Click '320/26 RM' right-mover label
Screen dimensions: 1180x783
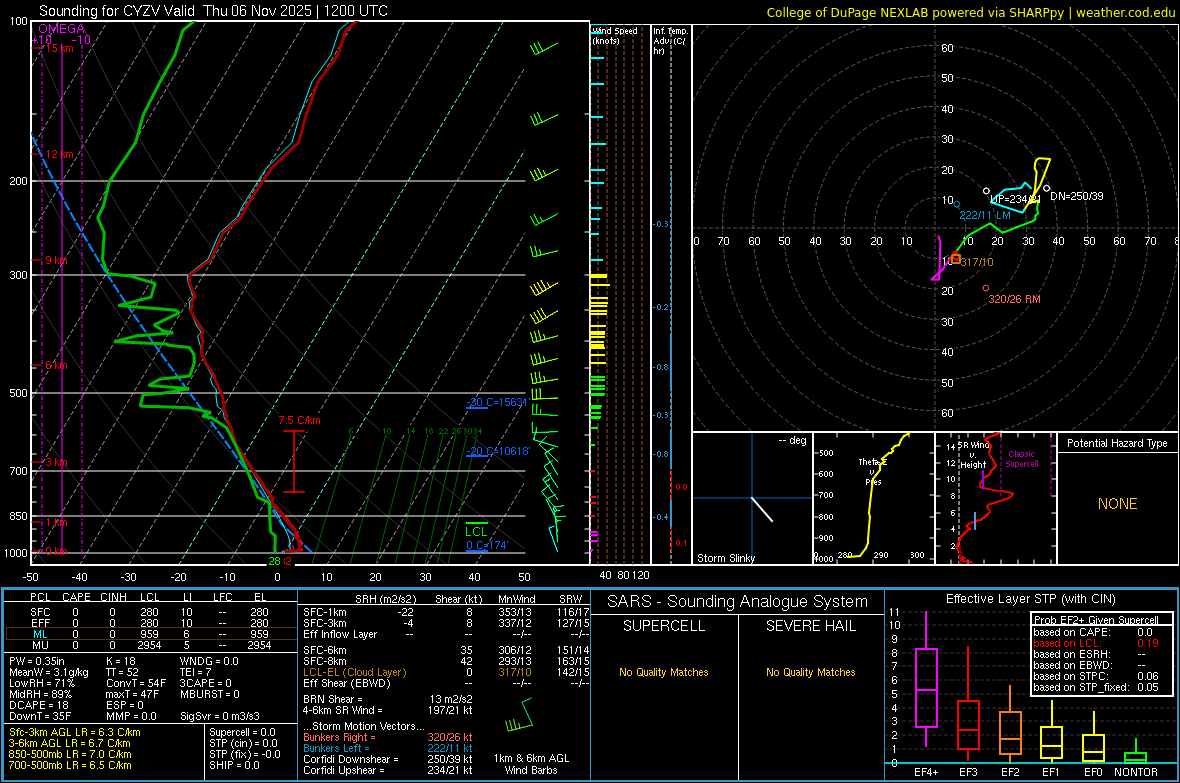pyautogui.click(x=1014, y=299)
